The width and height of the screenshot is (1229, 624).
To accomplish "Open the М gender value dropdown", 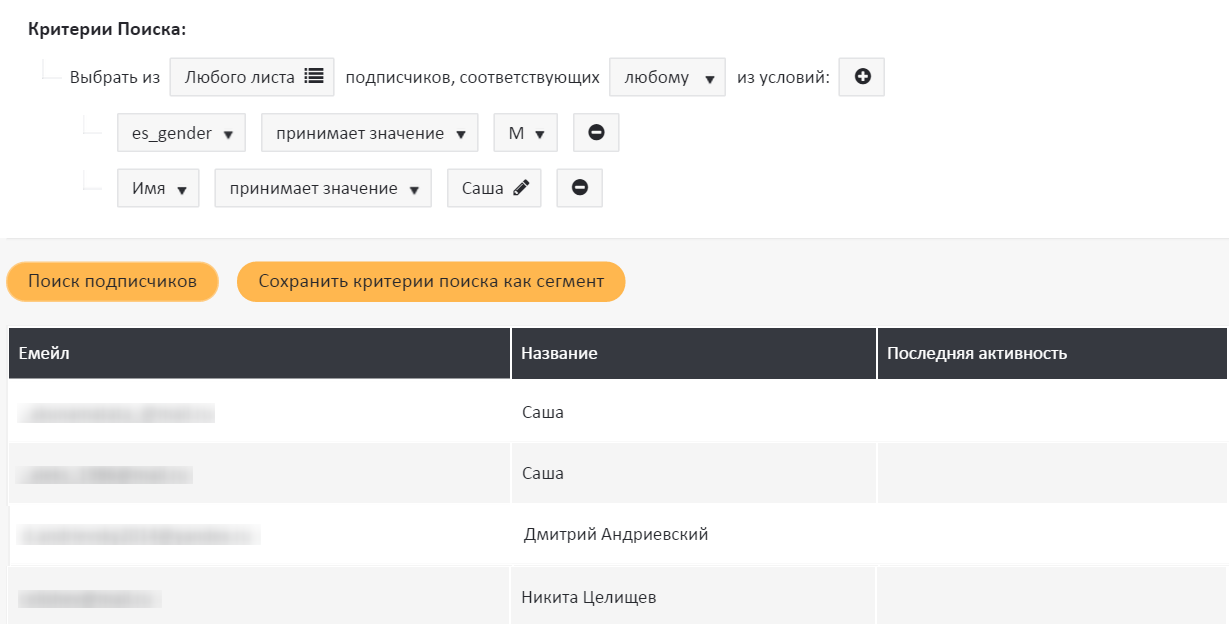I will 525,133.
